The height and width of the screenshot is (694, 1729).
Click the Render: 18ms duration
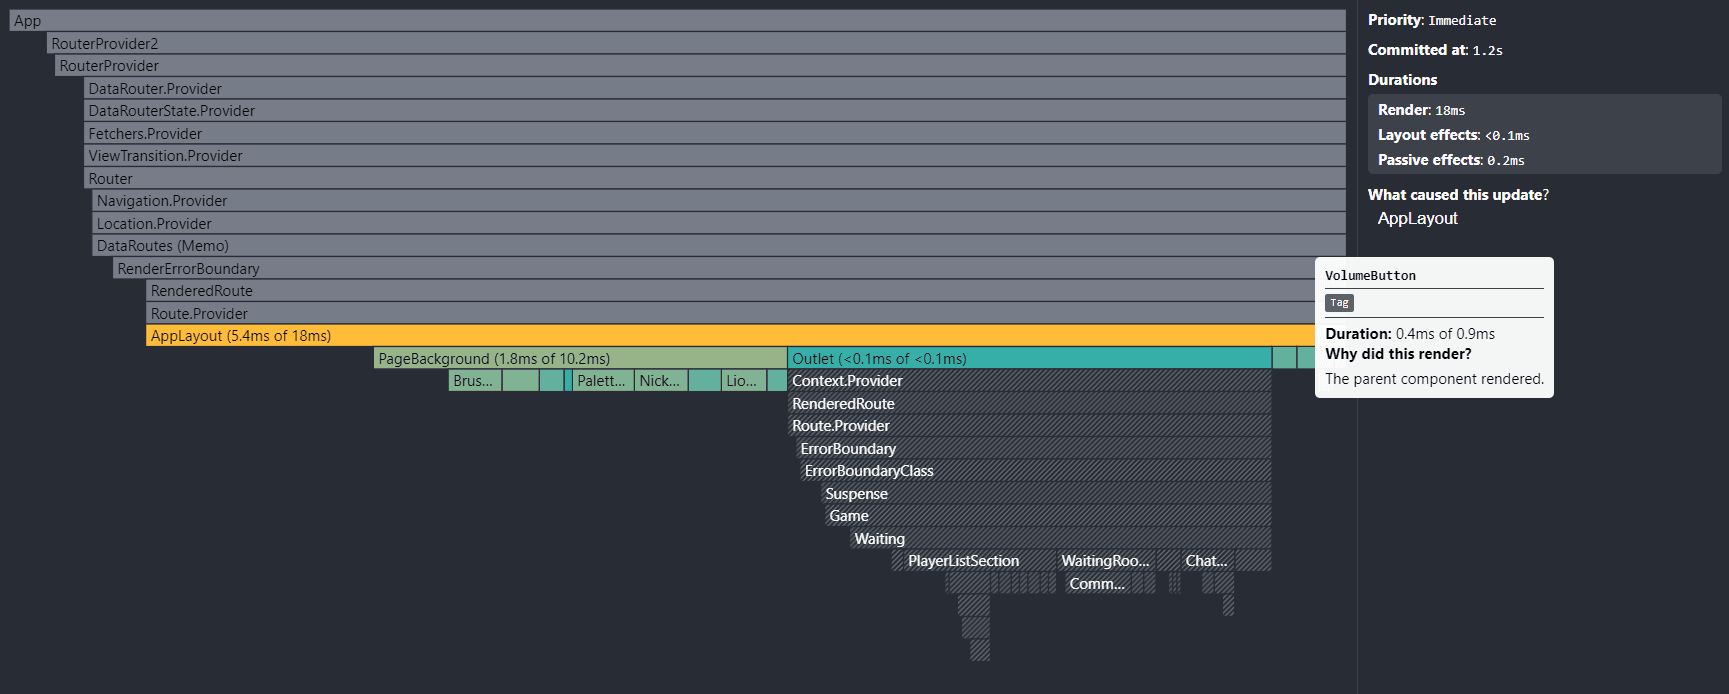(x=1421, y=110)
